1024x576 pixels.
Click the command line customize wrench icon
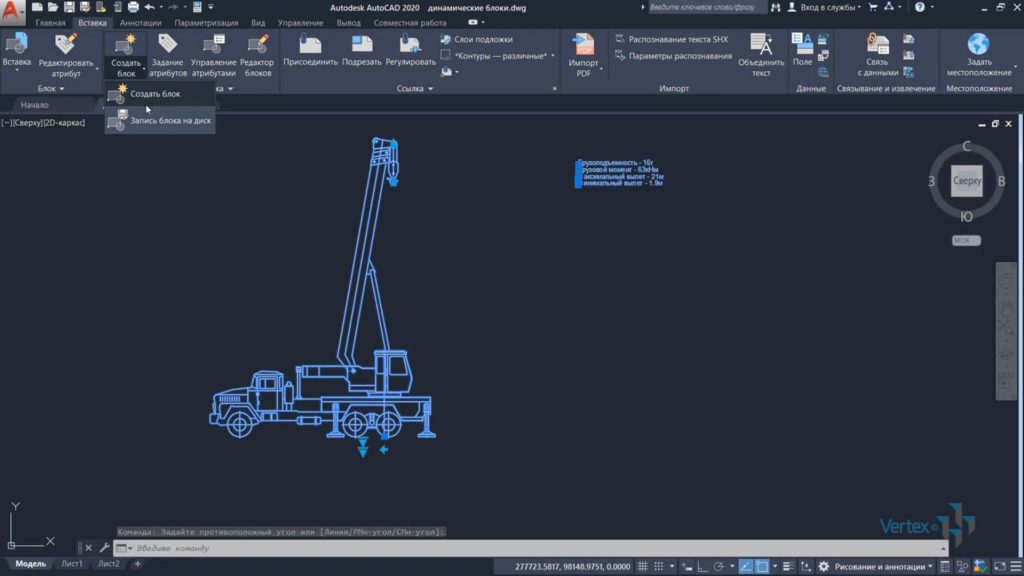pyautogui.click(x=104, y=548)
